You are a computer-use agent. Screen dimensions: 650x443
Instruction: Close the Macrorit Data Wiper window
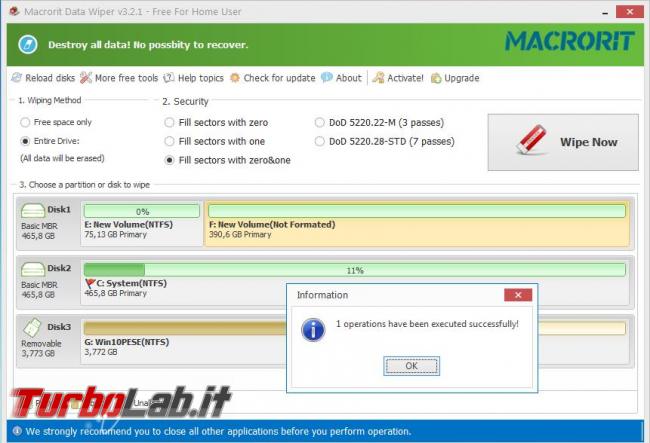click(630, 12)
